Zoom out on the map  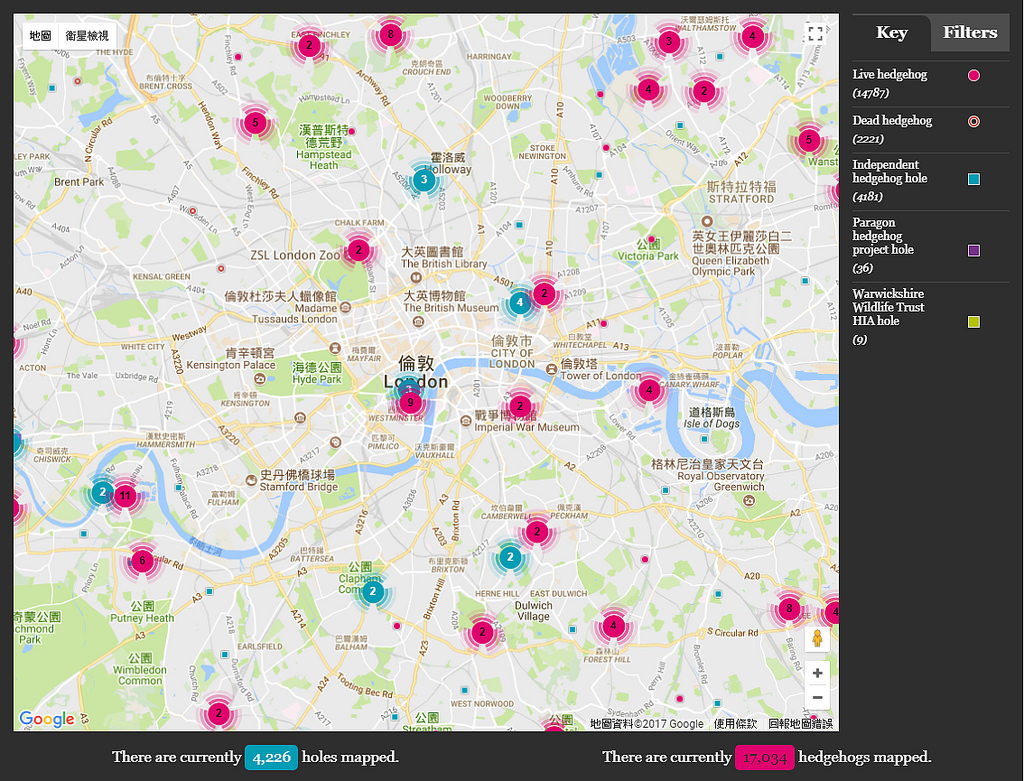coord(817,698)
